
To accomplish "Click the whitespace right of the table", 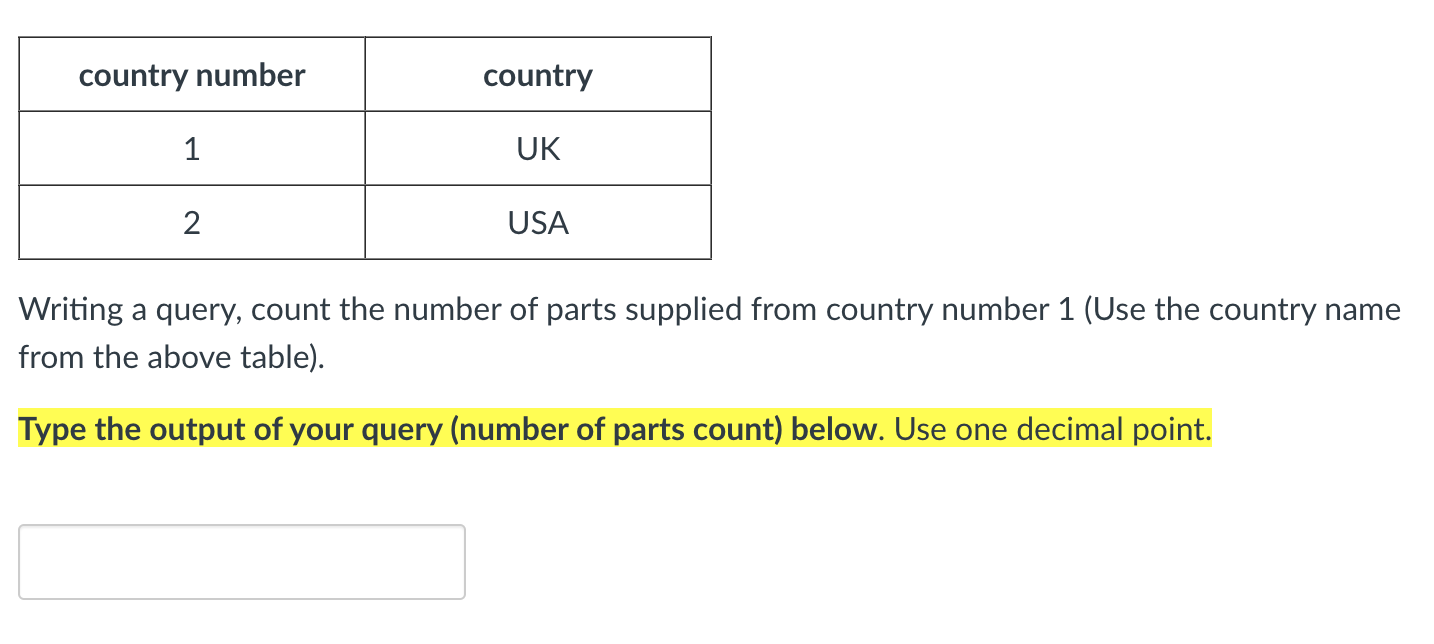I will click(x=1000, y=148).
